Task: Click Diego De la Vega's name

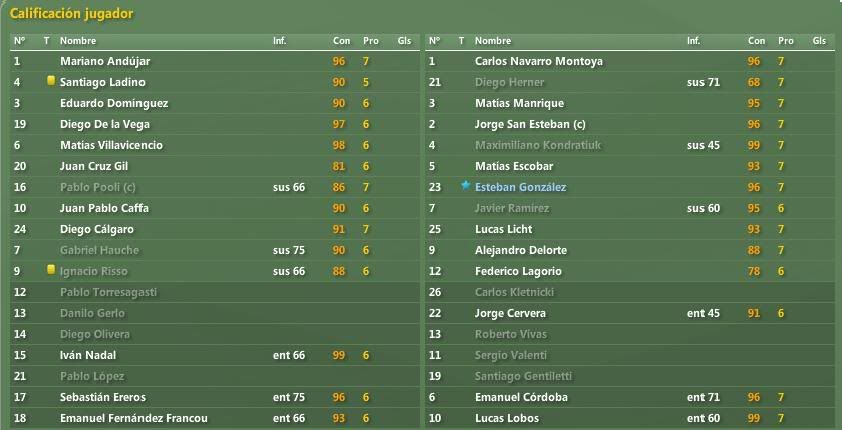Action: 105,125
